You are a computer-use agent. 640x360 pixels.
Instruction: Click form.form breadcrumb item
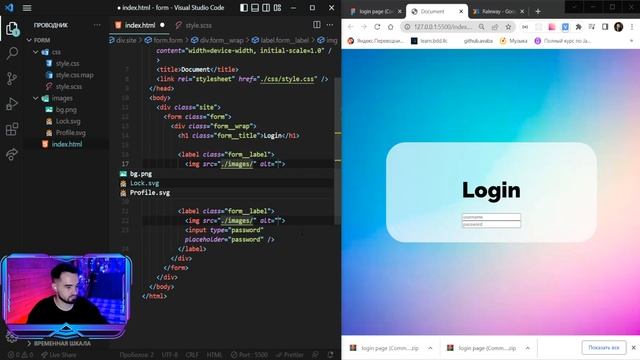pyautogui.click(x=168, y=40)
